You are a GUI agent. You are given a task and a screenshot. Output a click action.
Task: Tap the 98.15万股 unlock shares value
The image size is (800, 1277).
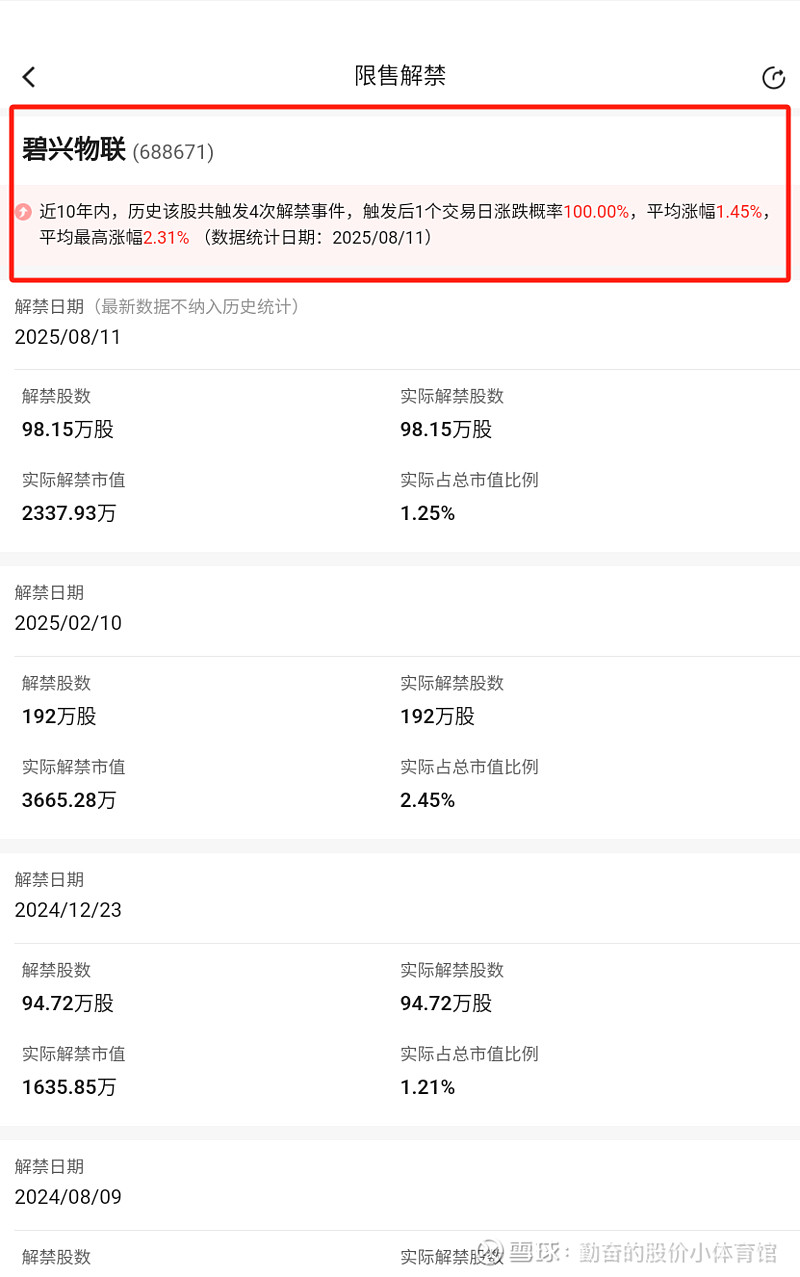tap(68, 430)
